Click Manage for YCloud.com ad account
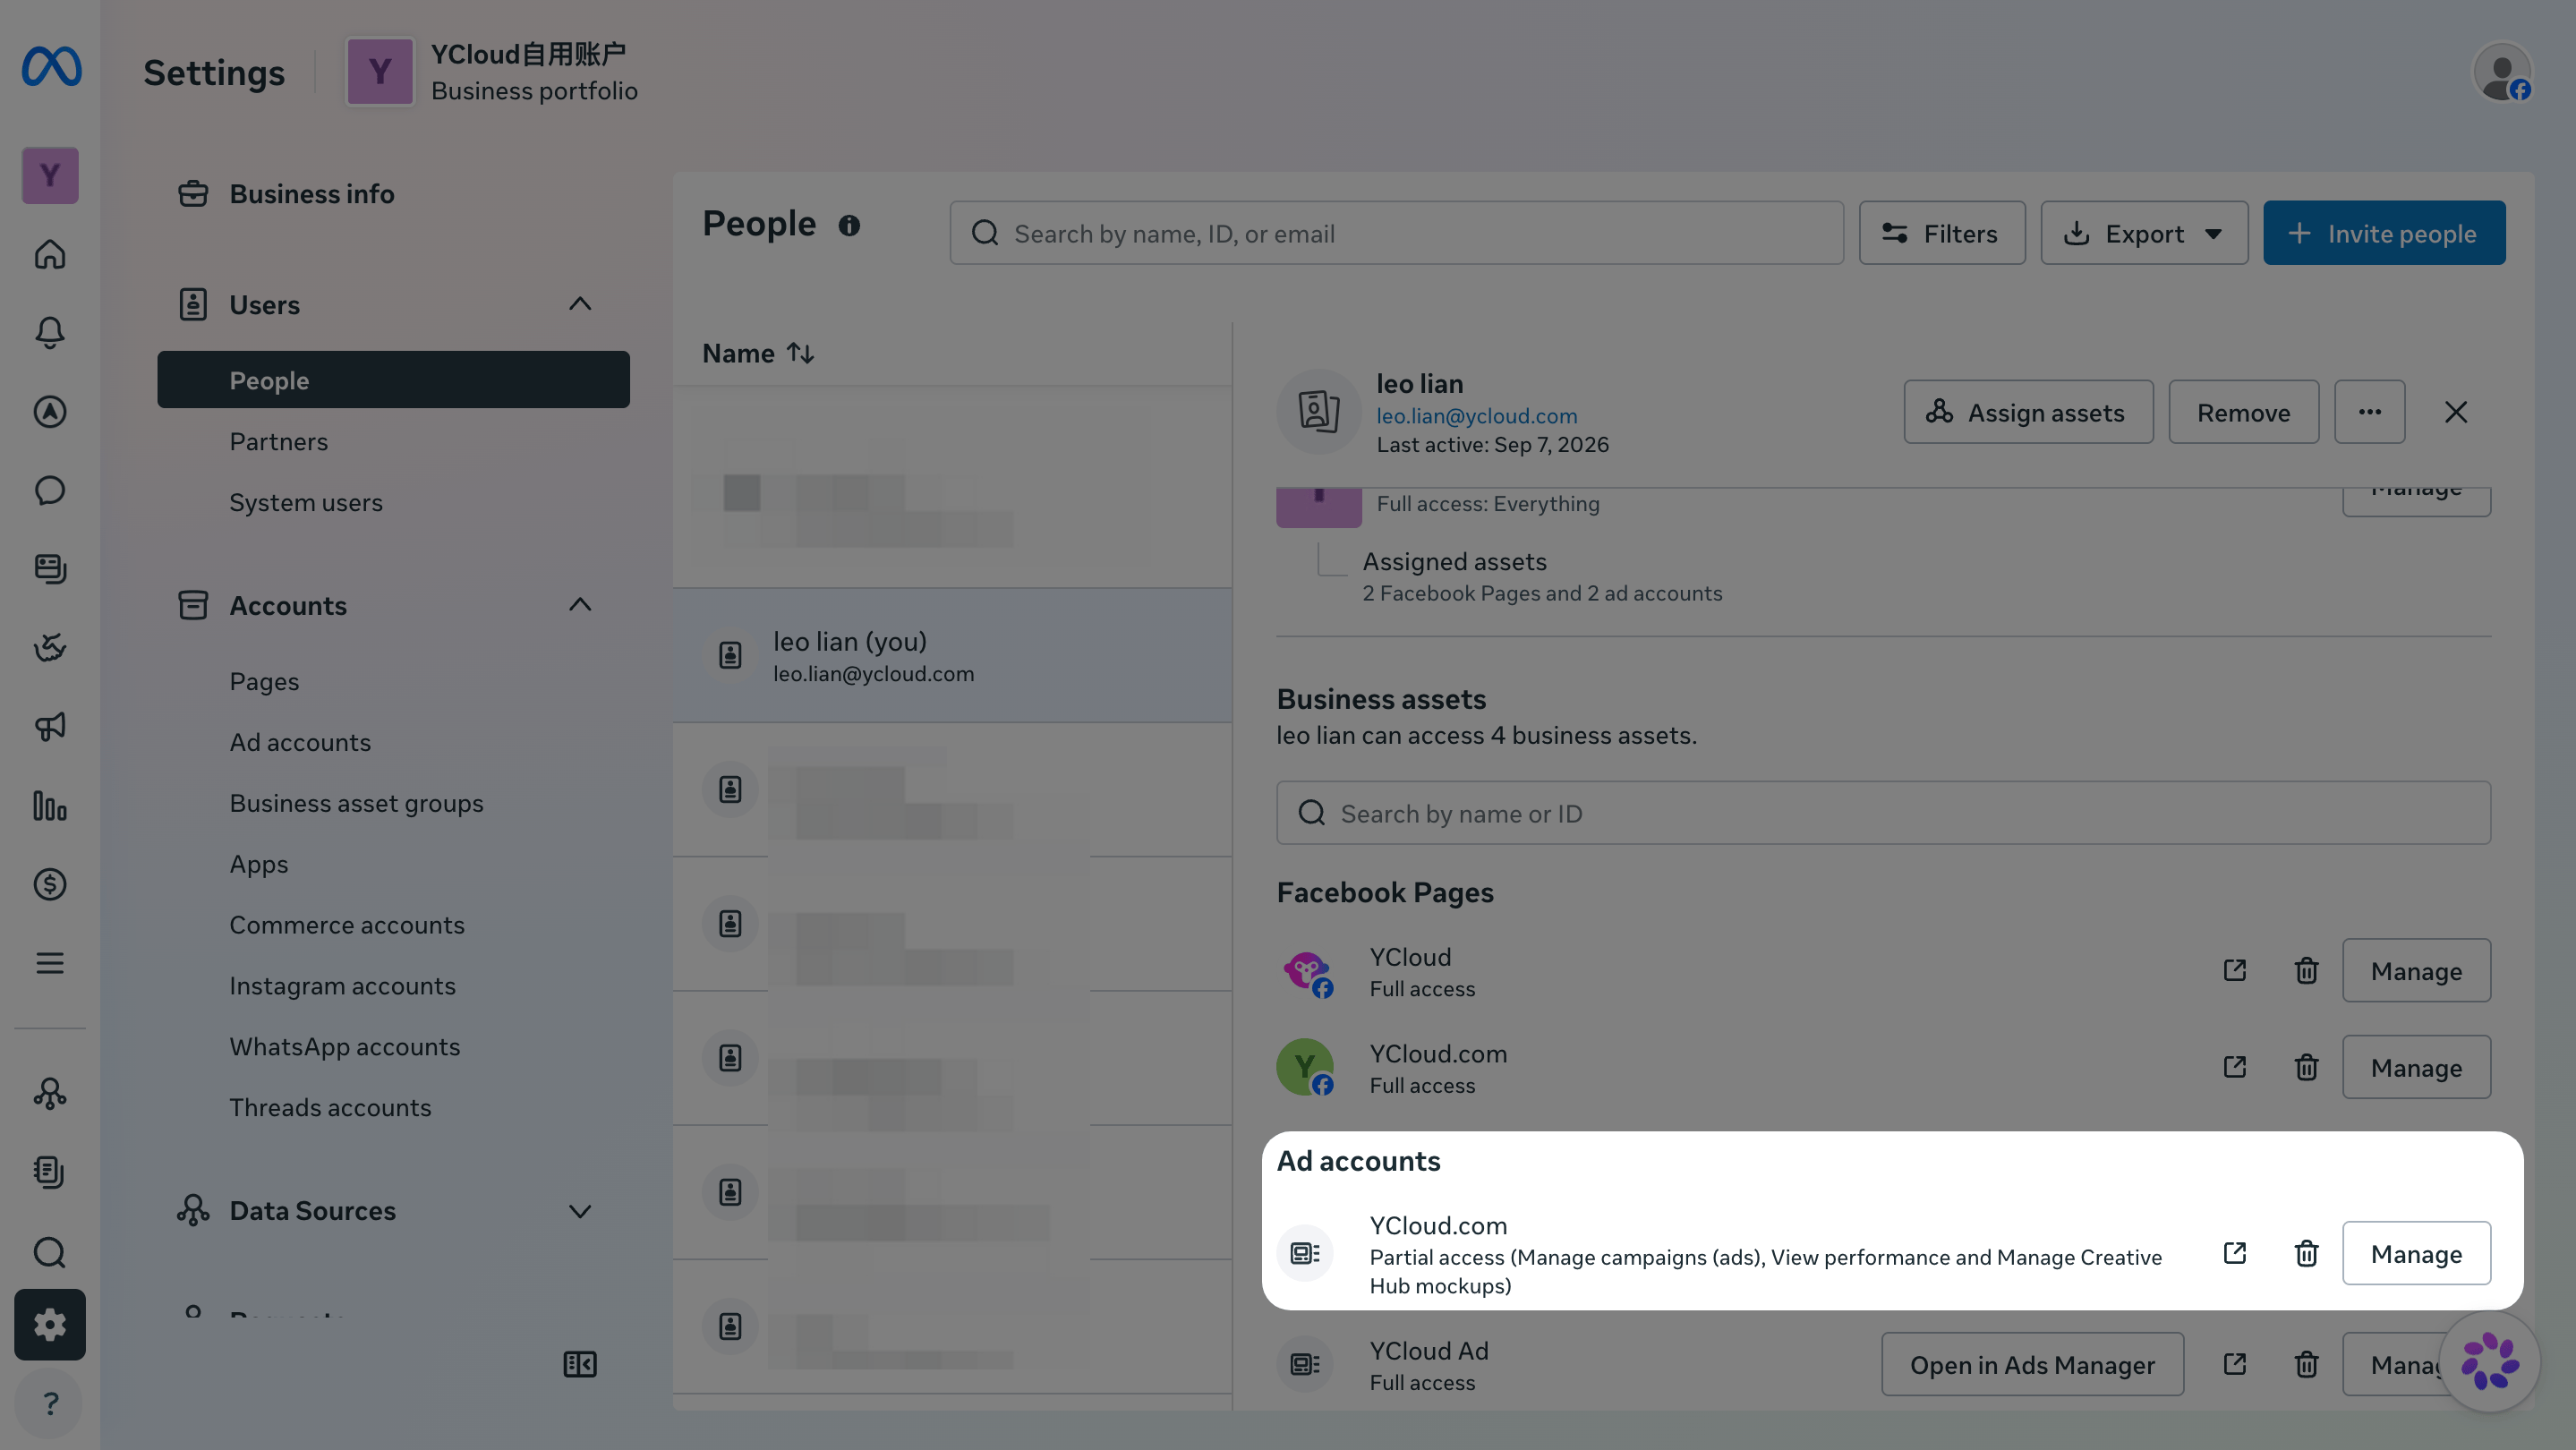 (2416, 1253)
